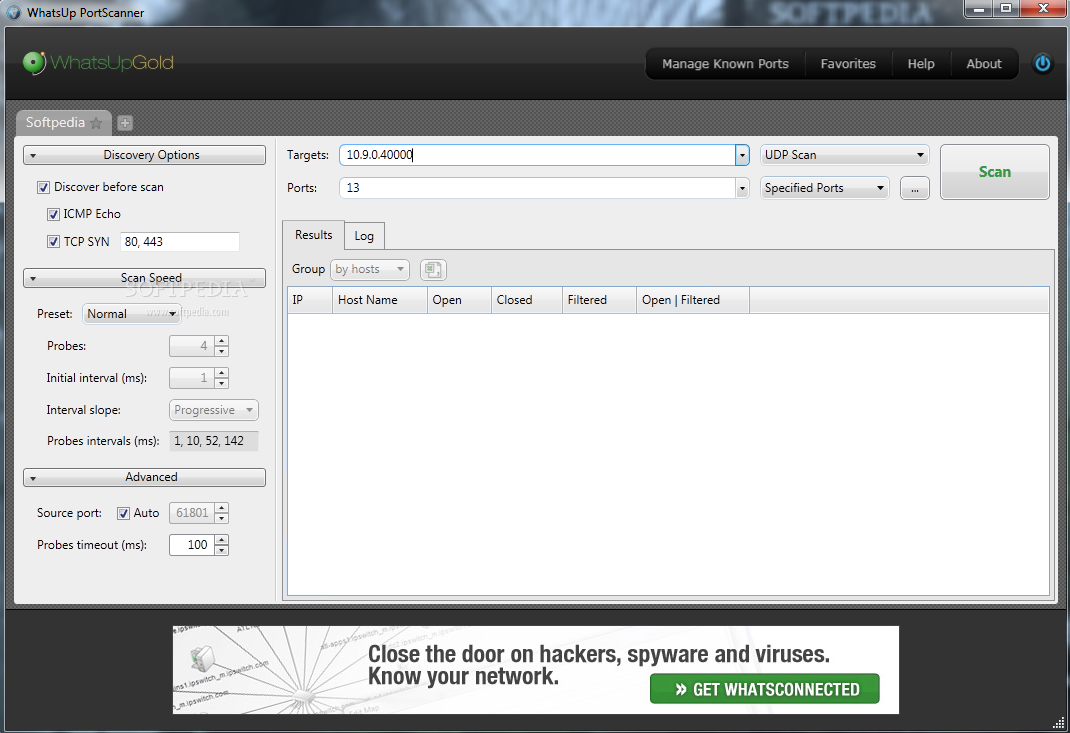Open the About menu item
The height and width of the screenshot is (733, 1070).
[984, 63]
